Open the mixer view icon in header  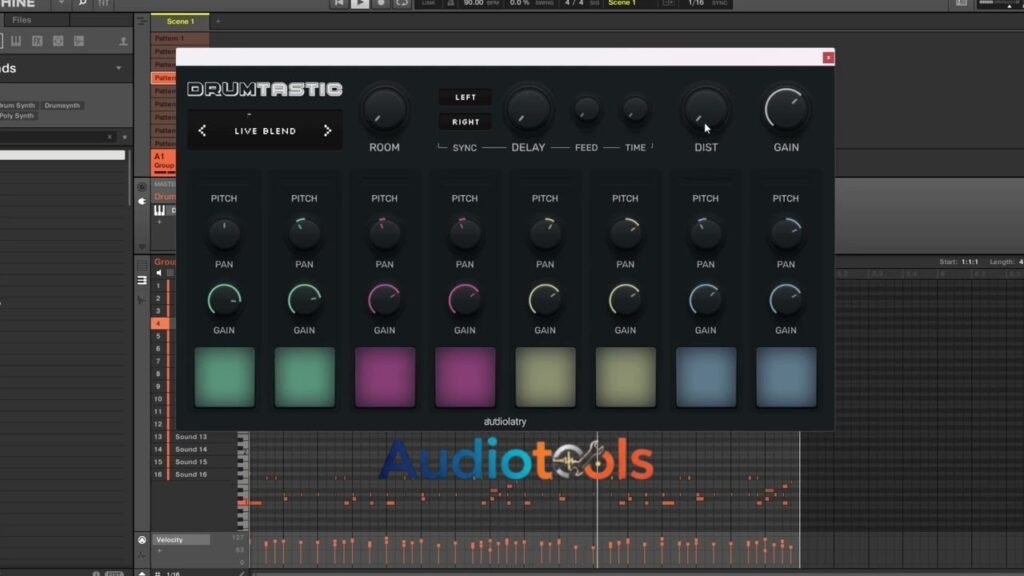(x=103, y=3)
